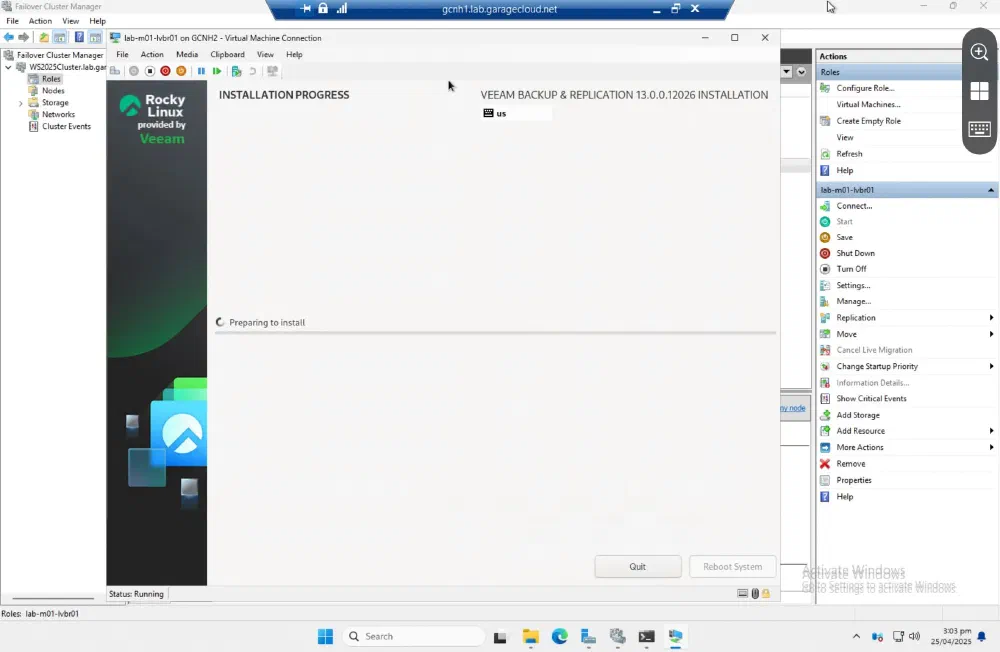Click the Forward arrow in Failover Cluster Manager toolbar

[24, 37]
